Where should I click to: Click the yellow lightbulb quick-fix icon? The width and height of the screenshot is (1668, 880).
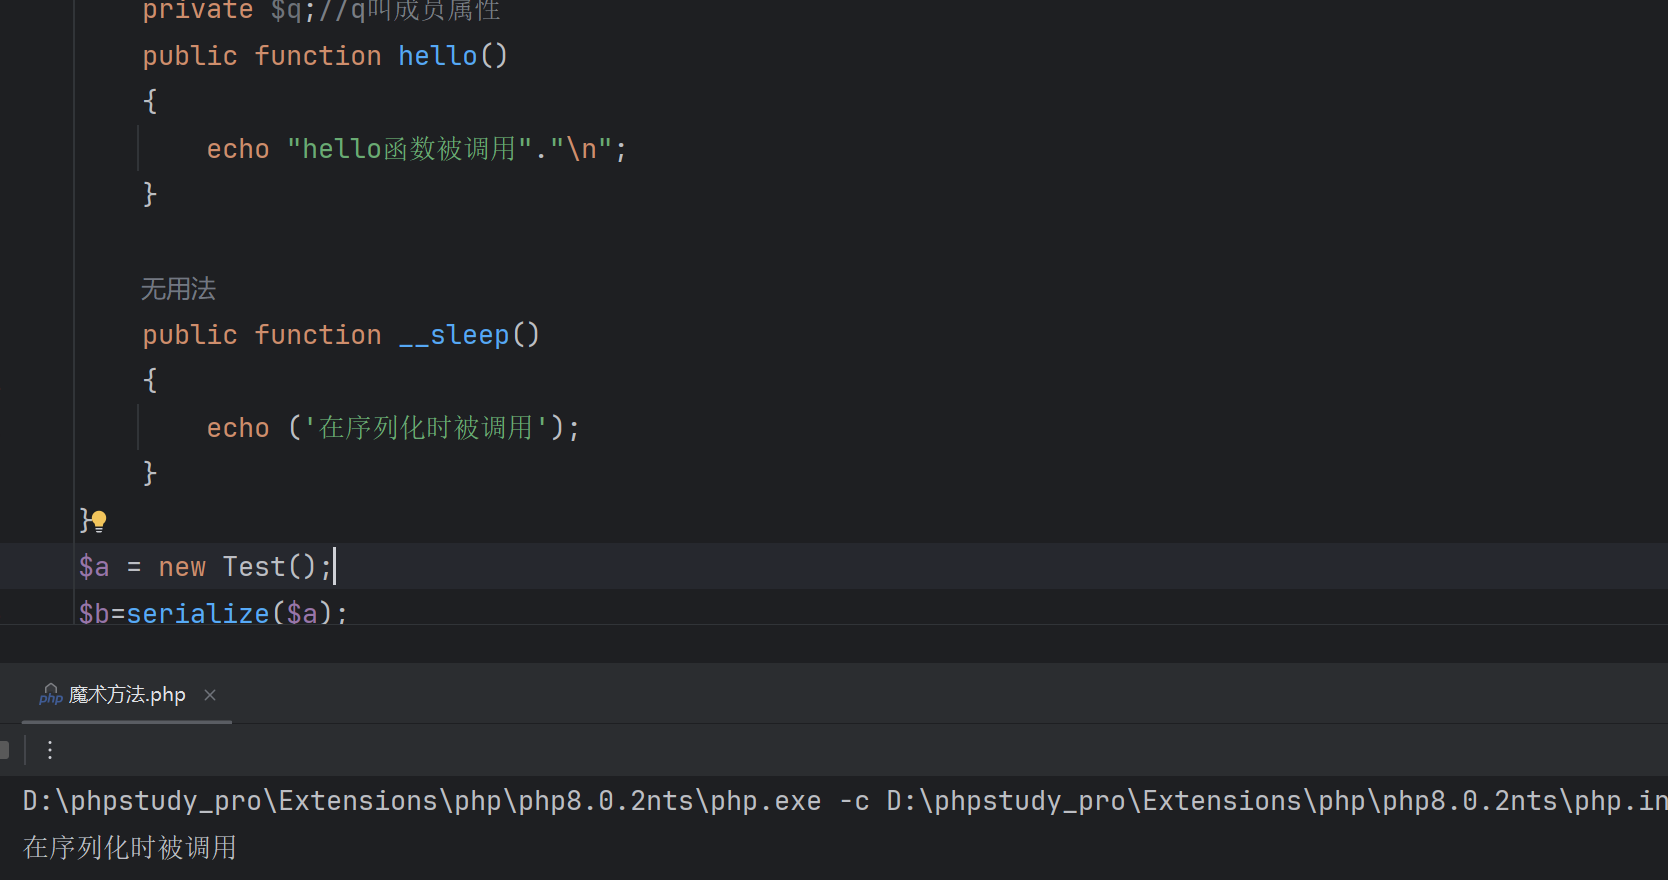click(x=98, y=520)
